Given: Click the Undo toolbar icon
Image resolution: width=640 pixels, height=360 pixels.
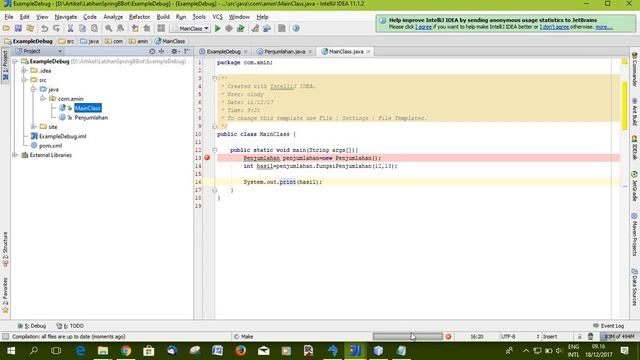Looking at the screenshot, I should click(x=44, y=28).
